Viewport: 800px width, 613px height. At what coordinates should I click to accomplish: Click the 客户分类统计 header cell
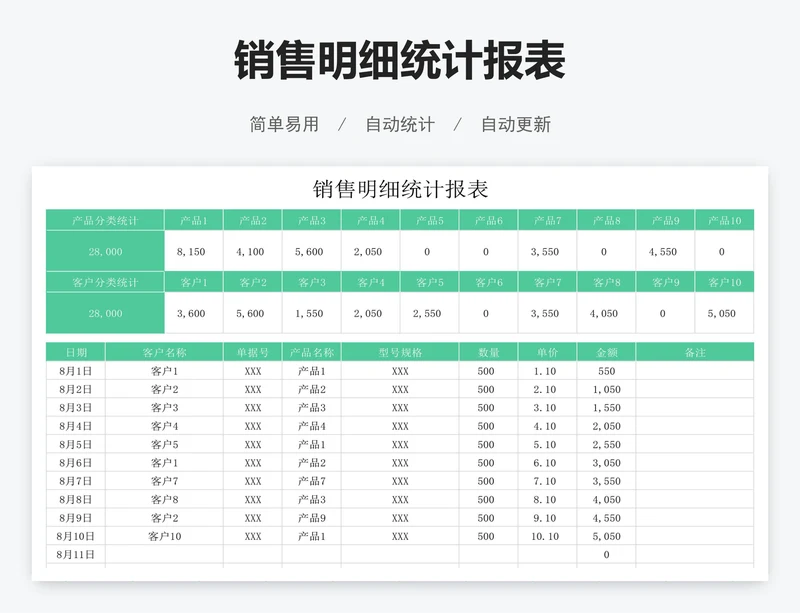tap(105, 282)
